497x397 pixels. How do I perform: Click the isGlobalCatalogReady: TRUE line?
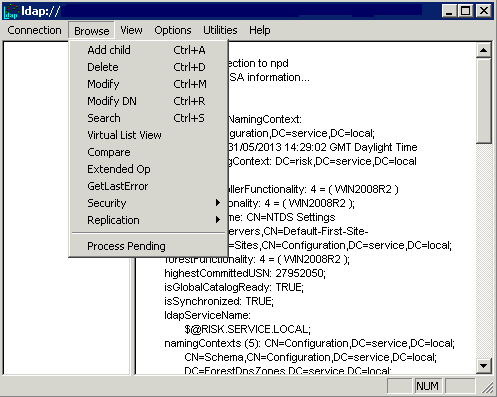(x=234, y=287)
